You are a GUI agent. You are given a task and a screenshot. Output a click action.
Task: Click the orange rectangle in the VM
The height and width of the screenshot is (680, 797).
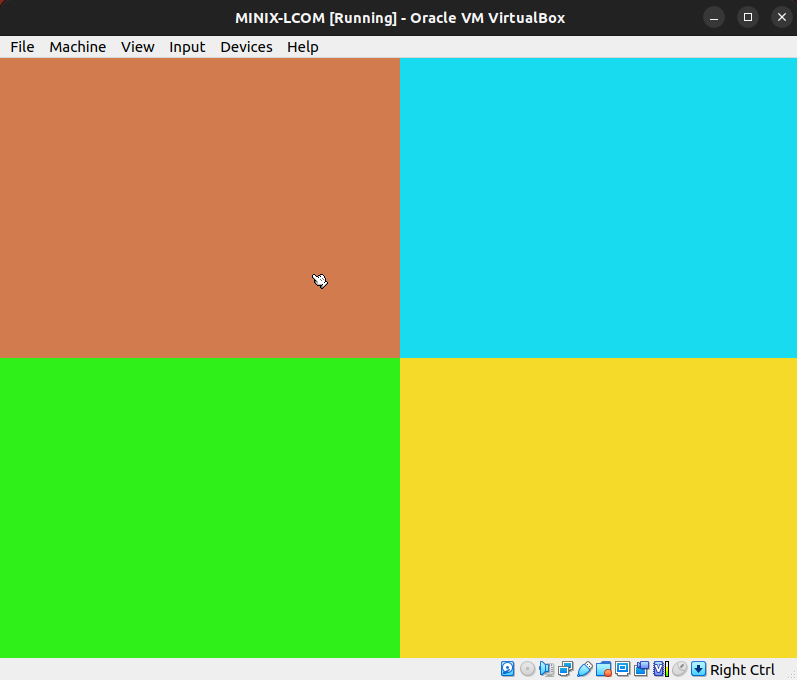pyautogui.click(x=200, y=208)
